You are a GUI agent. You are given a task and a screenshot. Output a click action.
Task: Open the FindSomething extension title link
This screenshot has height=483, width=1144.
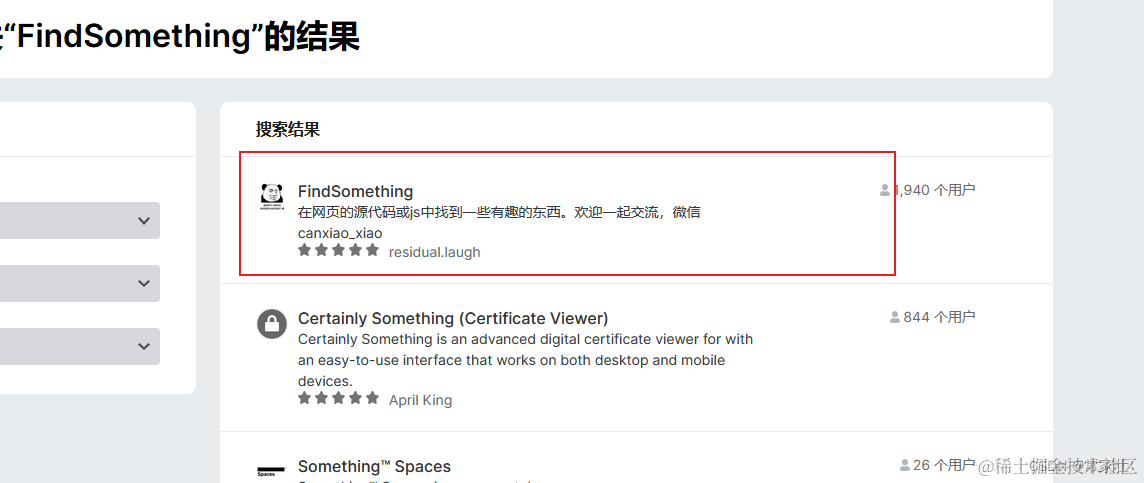tap(355, 191)
